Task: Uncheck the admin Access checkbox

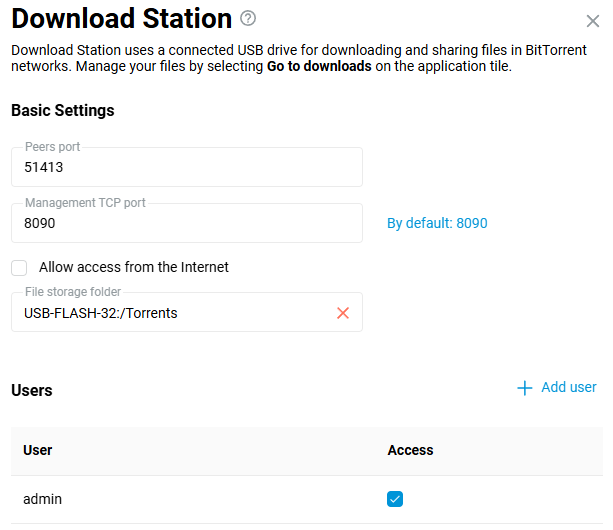Action: 395,499
